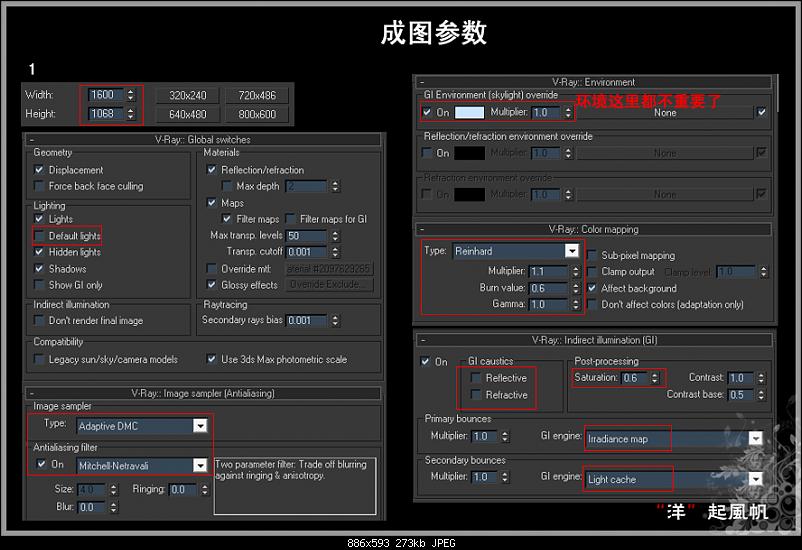The image size is (802, 550).
Task: Toggle Filter maps checkbox
Action: pyautogui.click(x=227, y=219)
